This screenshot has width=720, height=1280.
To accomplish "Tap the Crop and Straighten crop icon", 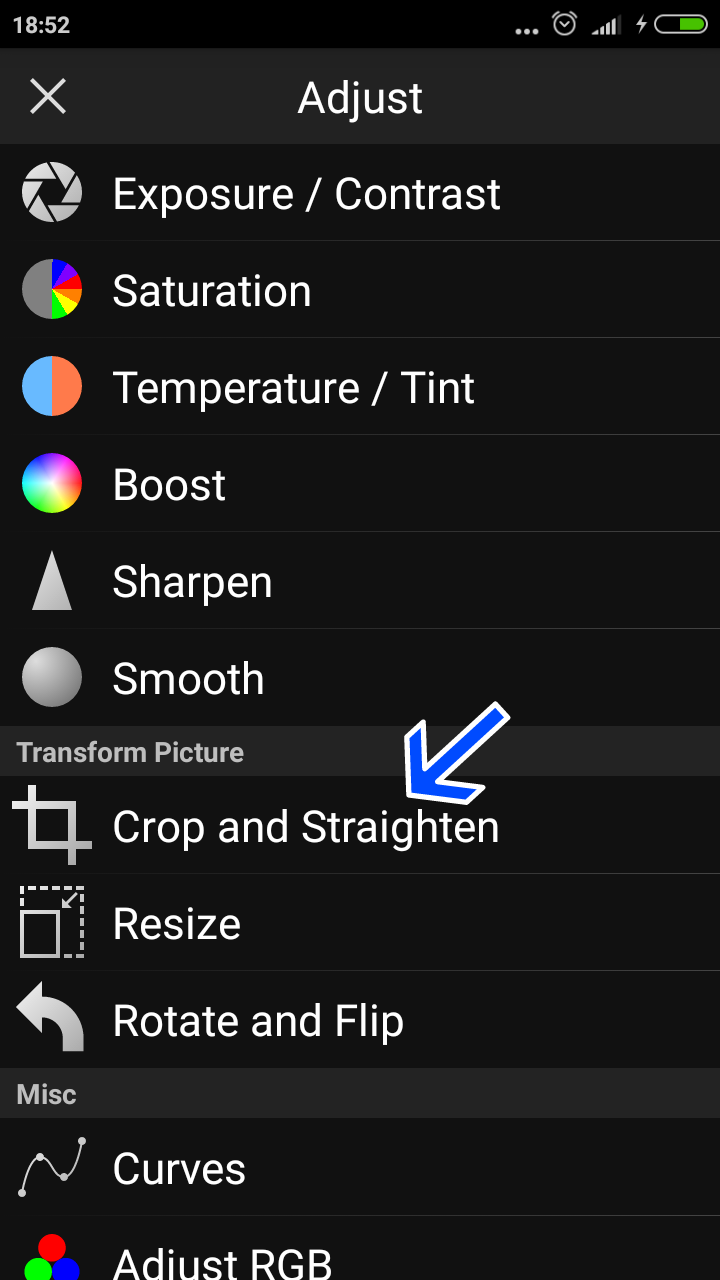I will 51,825.
